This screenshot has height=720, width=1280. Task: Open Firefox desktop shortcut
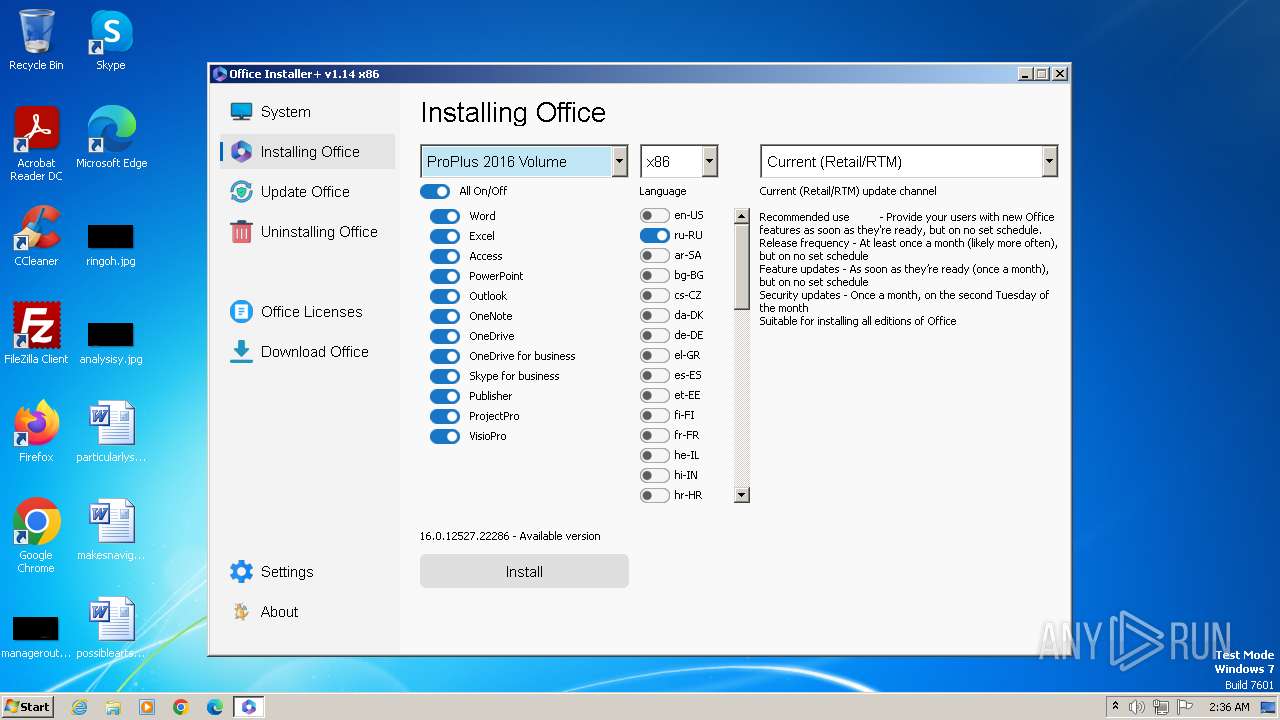tap(36, 432)
